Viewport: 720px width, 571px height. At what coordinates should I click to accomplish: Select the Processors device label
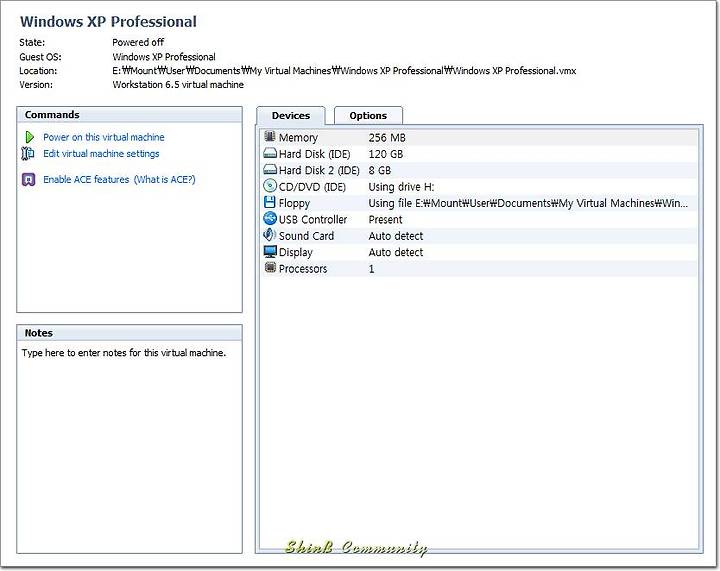tap(303, 269)
